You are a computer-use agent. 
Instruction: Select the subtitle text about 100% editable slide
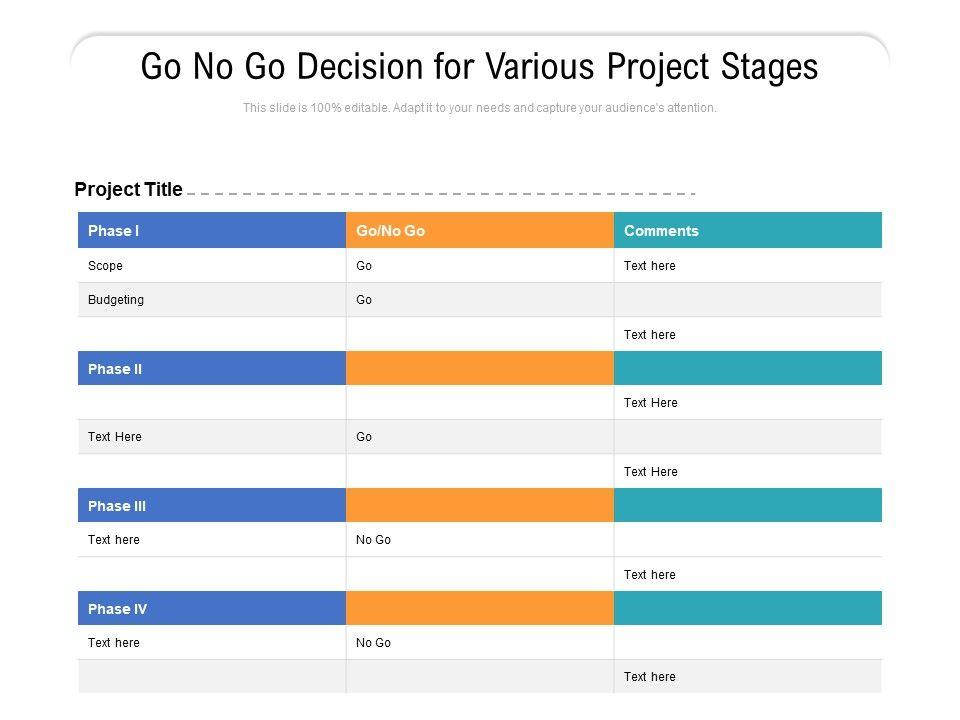[479, 108]
